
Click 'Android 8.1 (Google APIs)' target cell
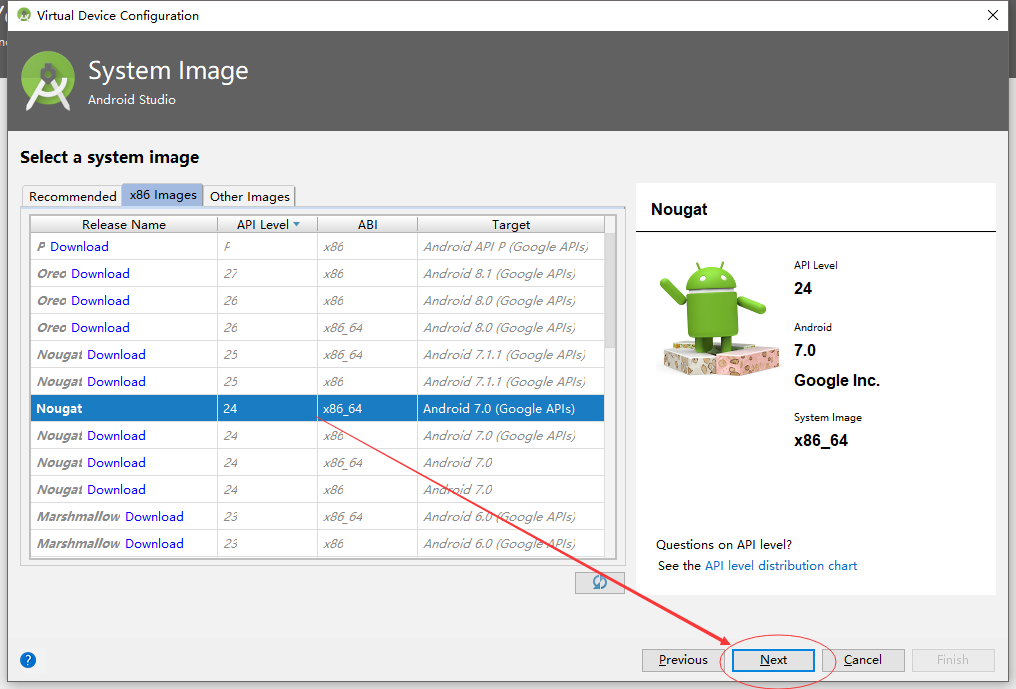pos(500,274)
